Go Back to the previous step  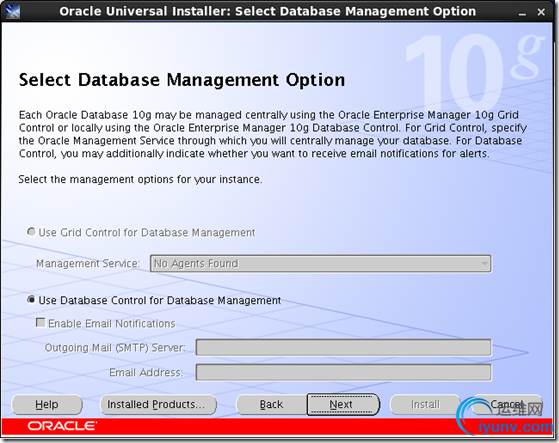tap(272, 405)
